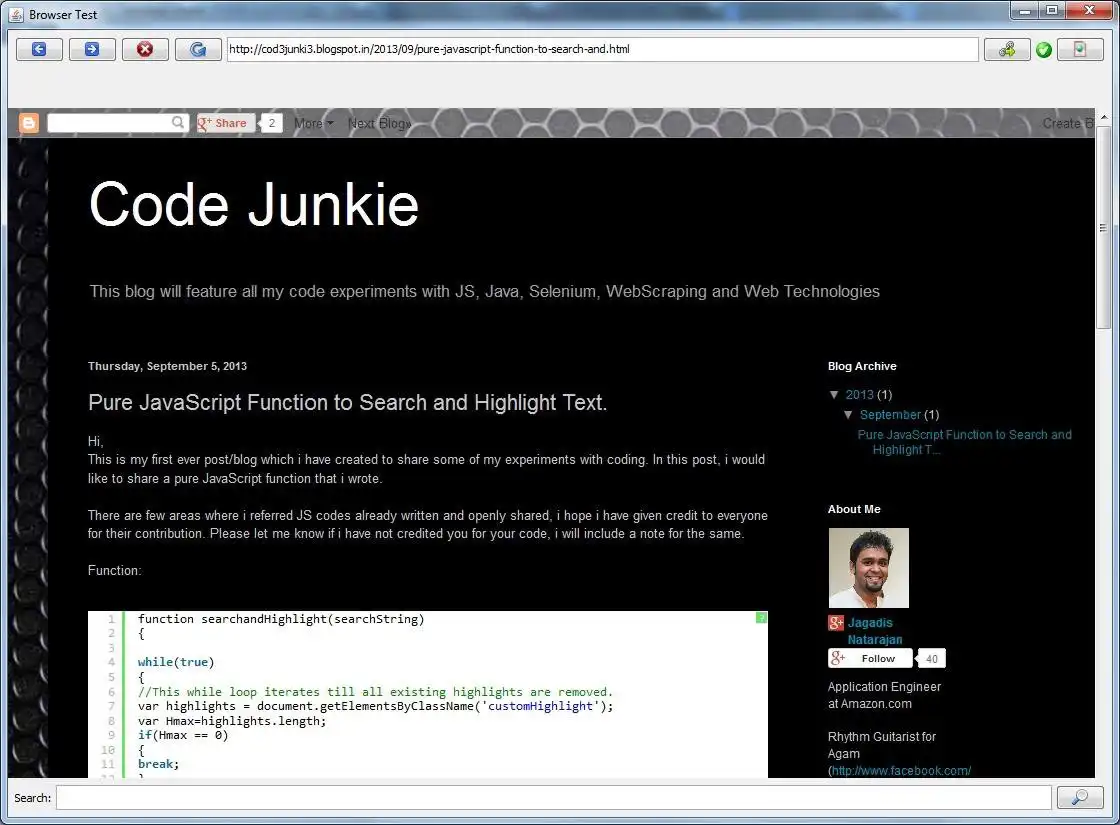Click the magnifier in Blogger search box
The height and width of the screenshot is (825, 1120).
point(178,123)
